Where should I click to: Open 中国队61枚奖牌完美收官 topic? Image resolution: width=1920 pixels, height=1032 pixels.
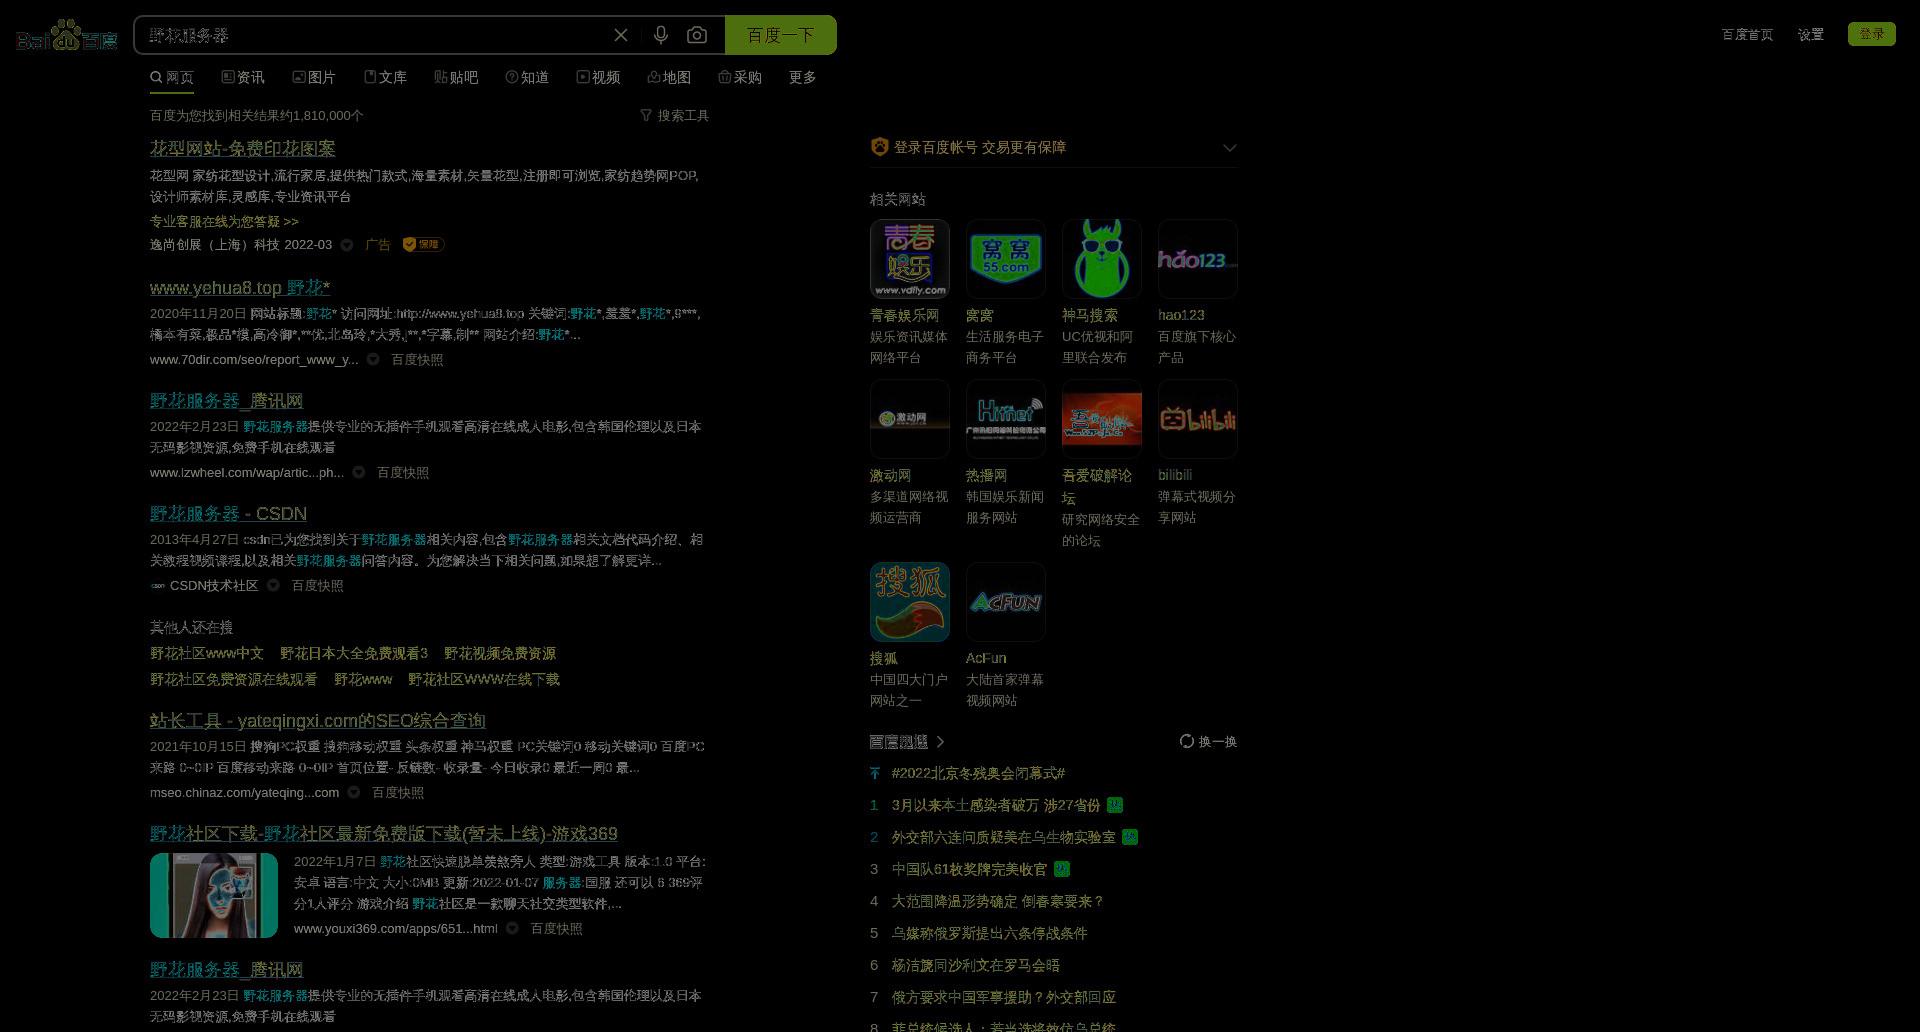969,869
